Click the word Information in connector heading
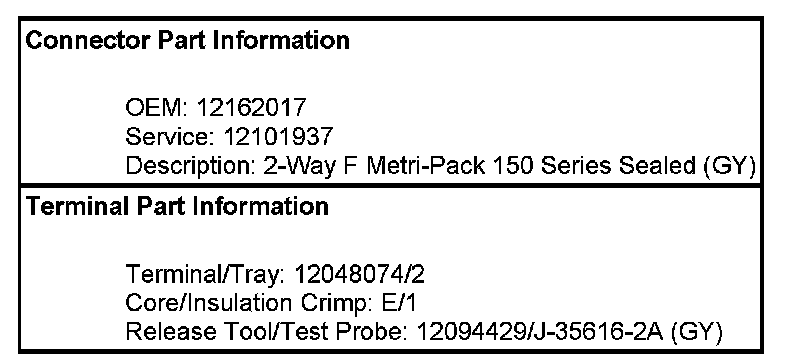 [x=281, y=40]
